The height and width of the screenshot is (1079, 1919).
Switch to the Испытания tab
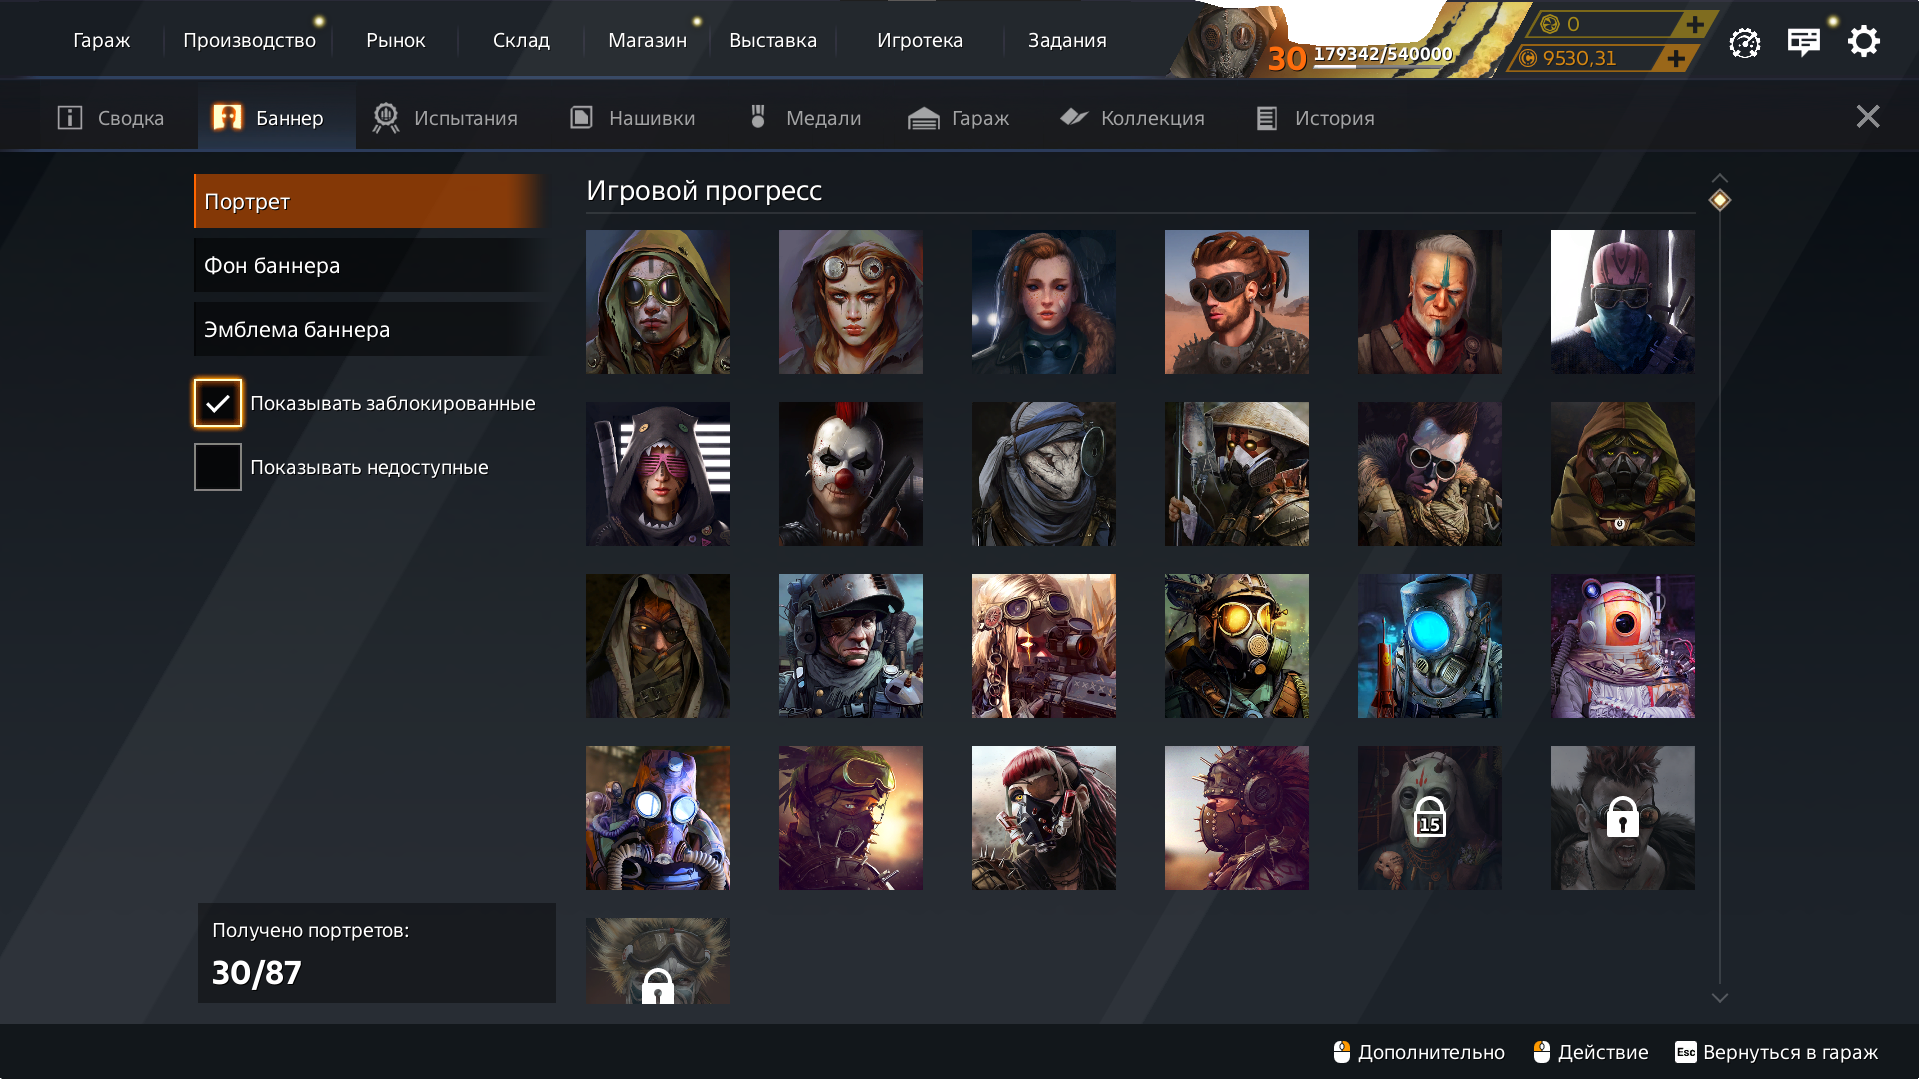(445, 118)
